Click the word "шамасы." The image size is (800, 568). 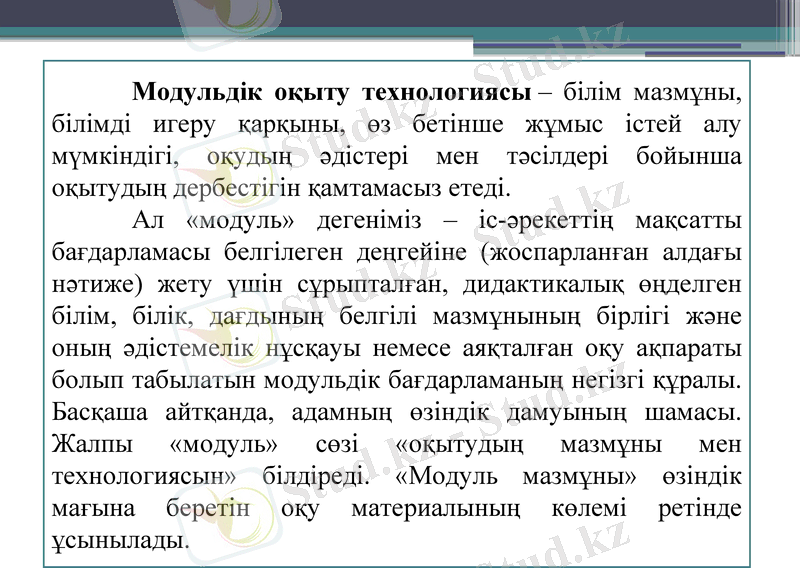point(693,412)
